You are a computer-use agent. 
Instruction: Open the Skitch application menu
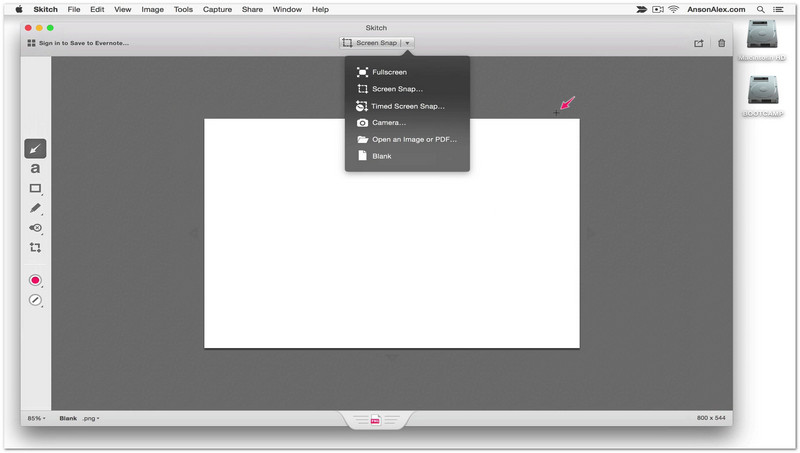pos(45,9)
